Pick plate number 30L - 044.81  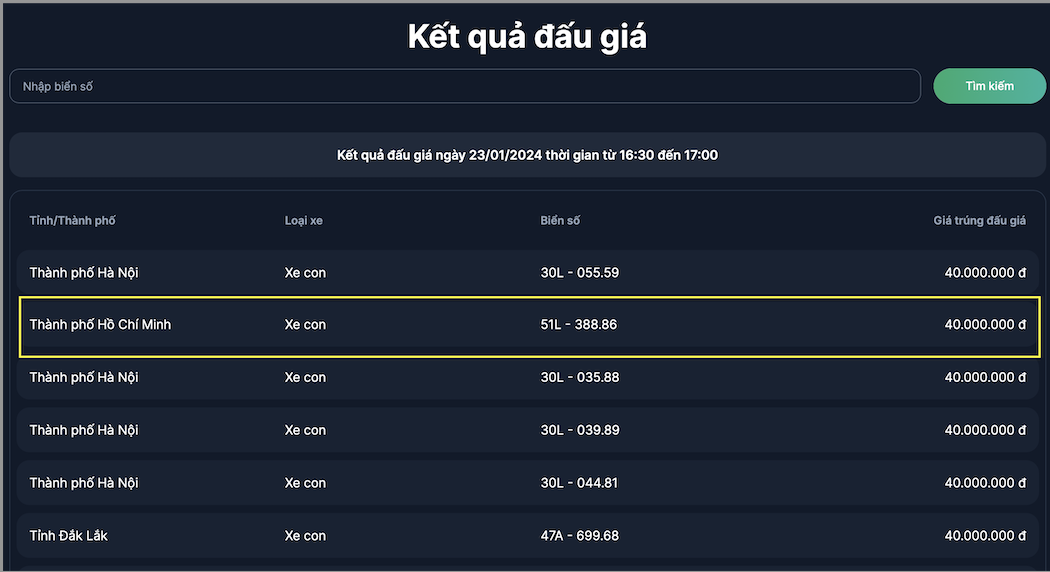pyautogui.click(x=579, y=483)
